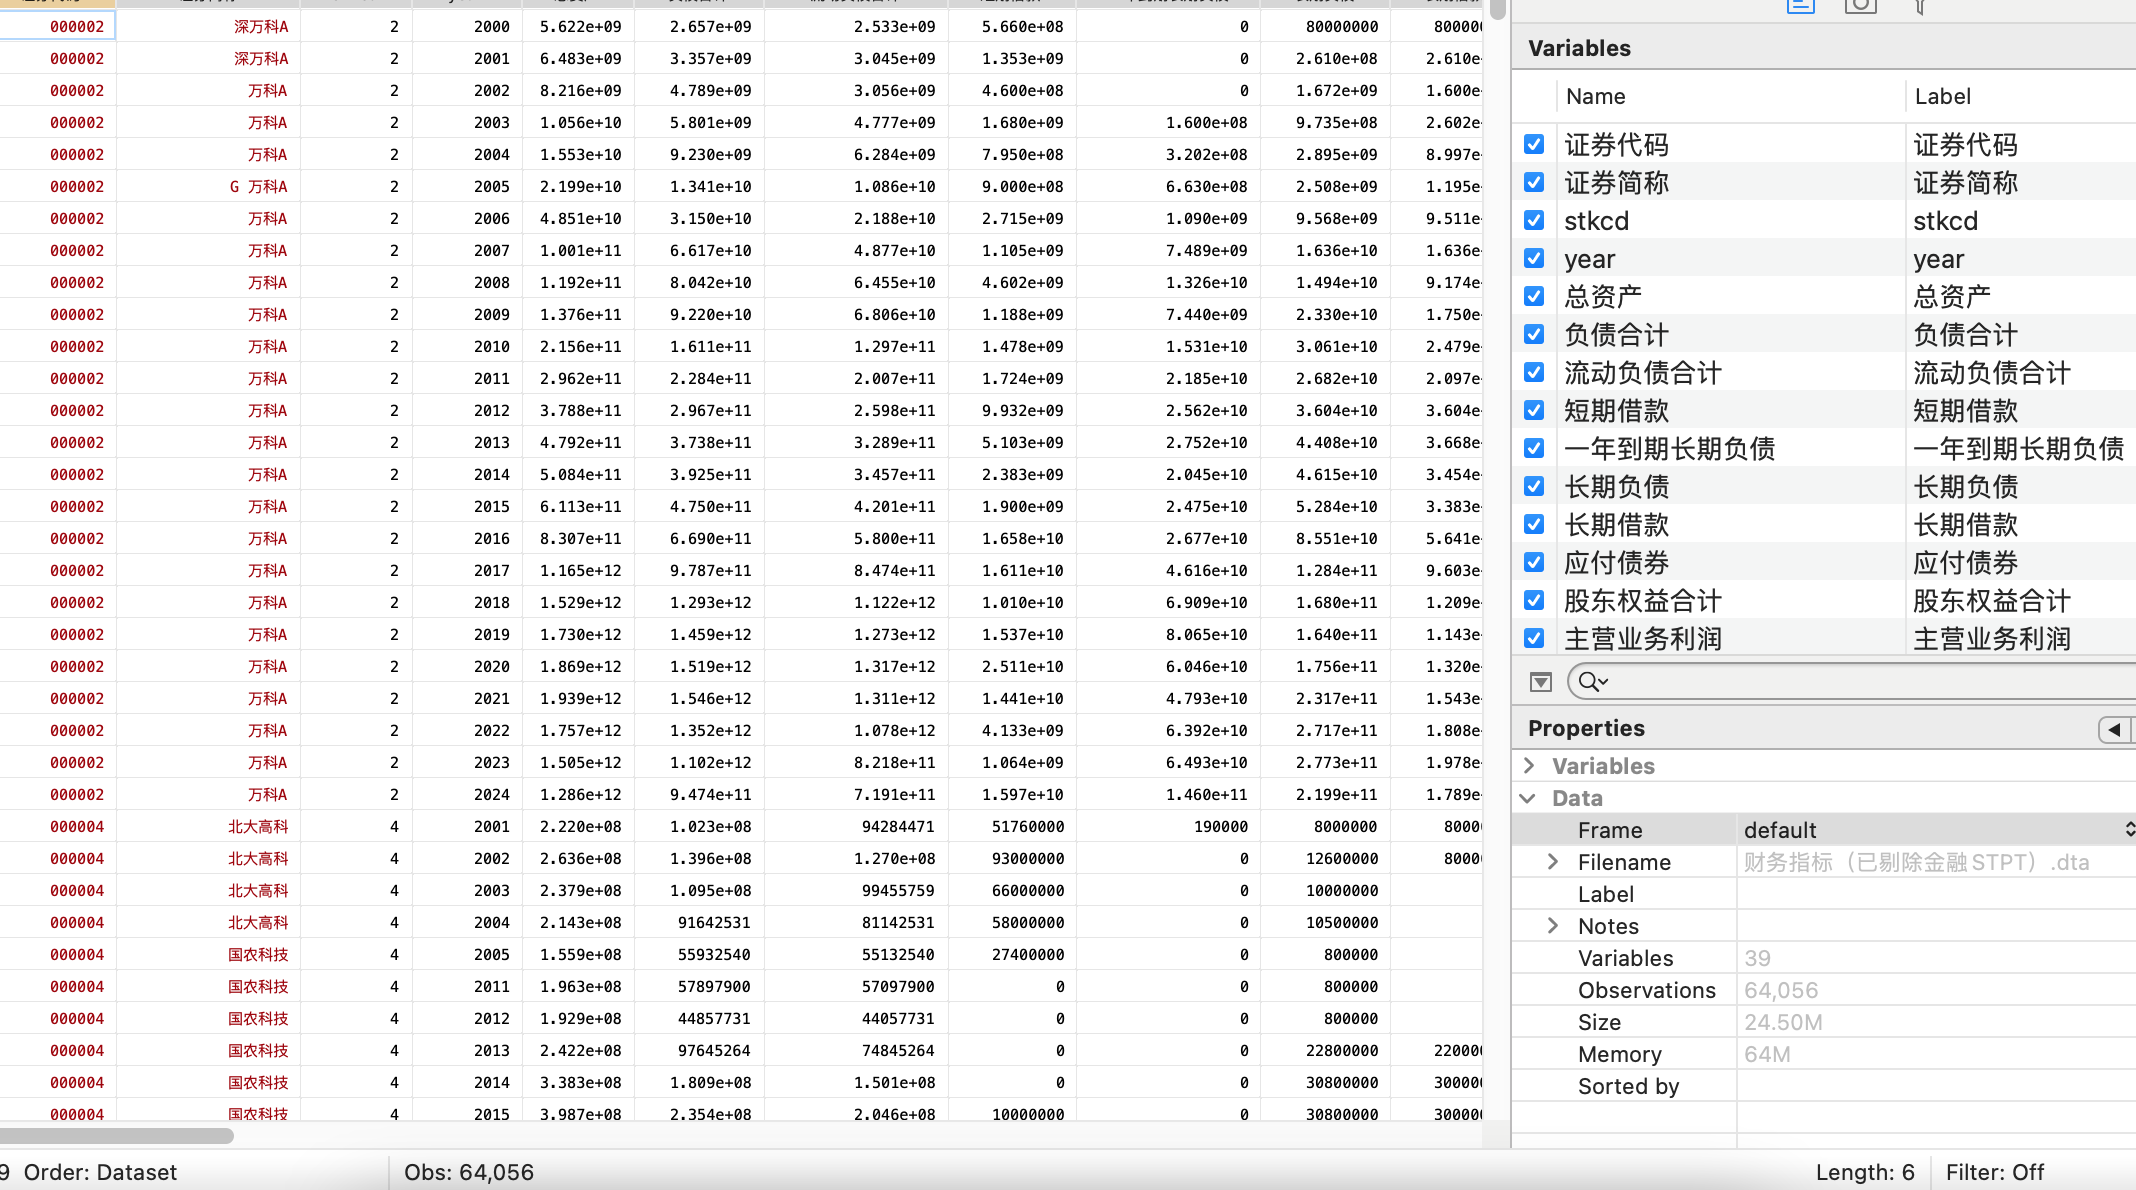Open the variable filter options icon
Image resolution: width=2136 pixels, height=1190 pixels.
coord(1541,682)
